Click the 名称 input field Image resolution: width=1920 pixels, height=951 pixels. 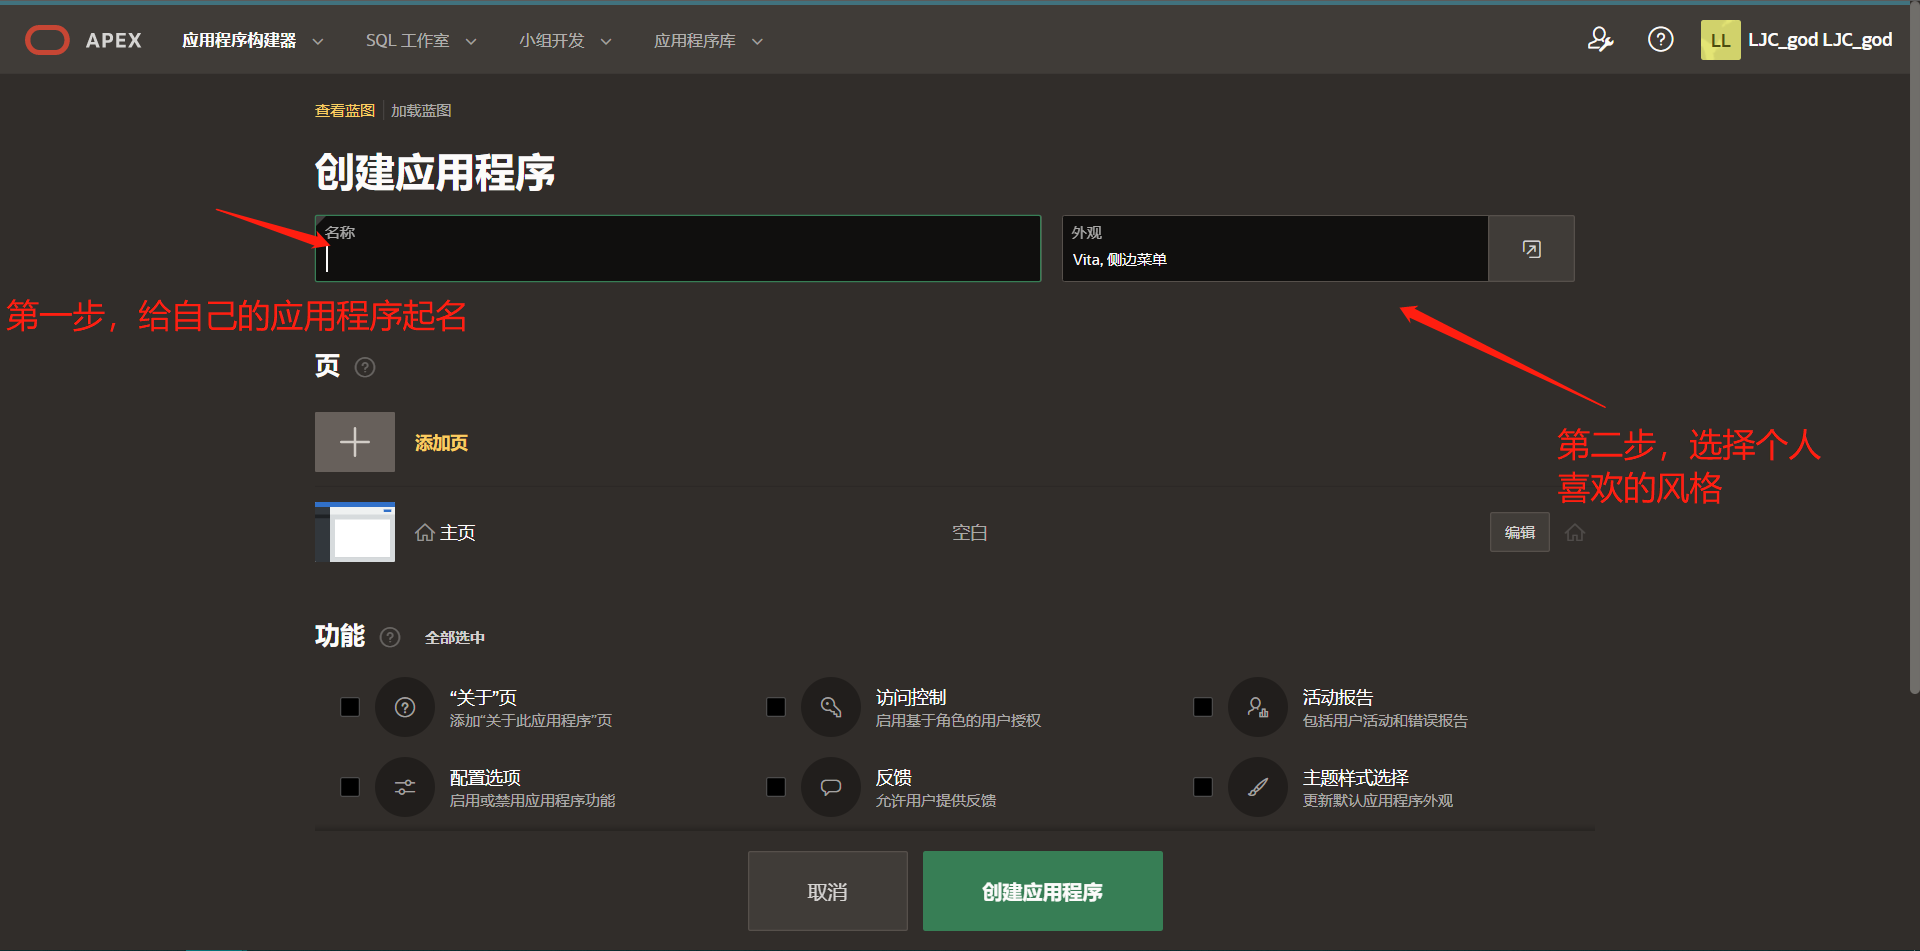point(677,258)
